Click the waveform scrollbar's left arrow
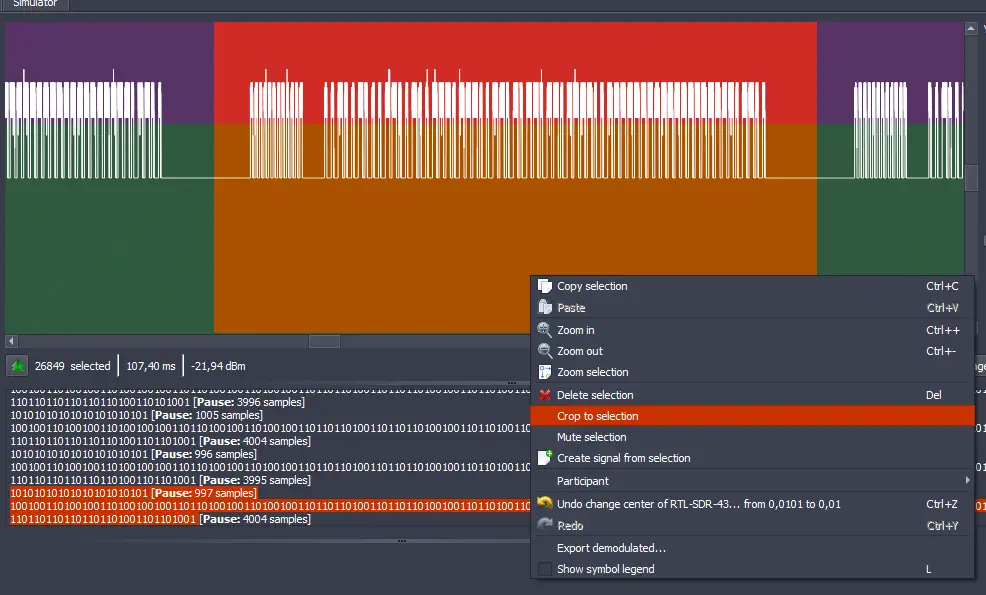 (x=10, y=341)
